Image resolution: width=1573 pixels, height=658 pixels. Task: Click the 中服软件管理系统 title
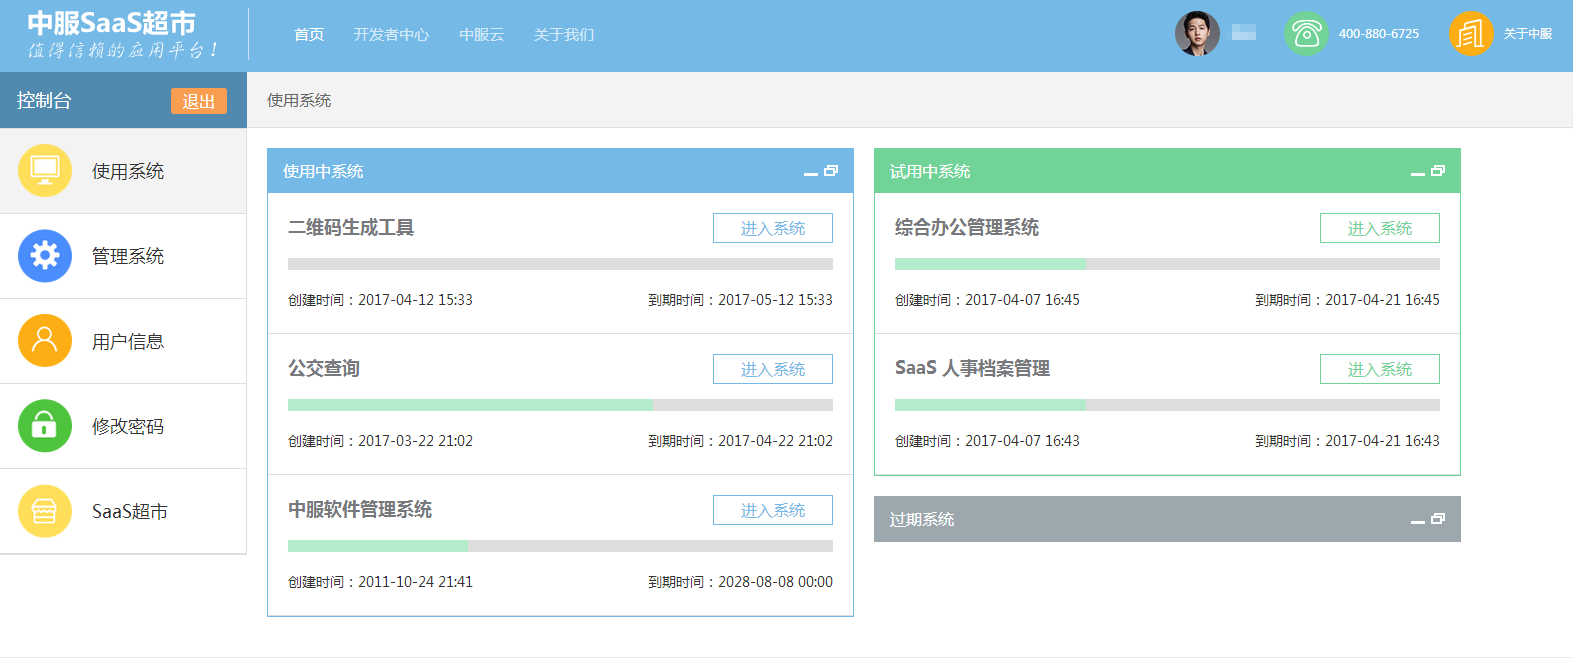point(360,509)
